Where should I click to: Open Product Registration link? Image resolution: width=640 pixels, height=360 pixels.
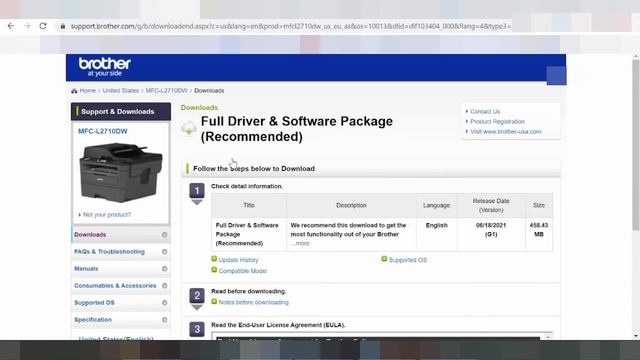click(x=497, y=122)
